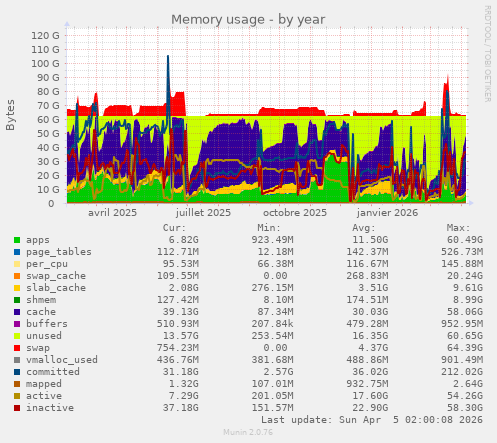497x443 pixels.
Task: Select the 'page_tables' legend label
Action: tap(59, 252)
